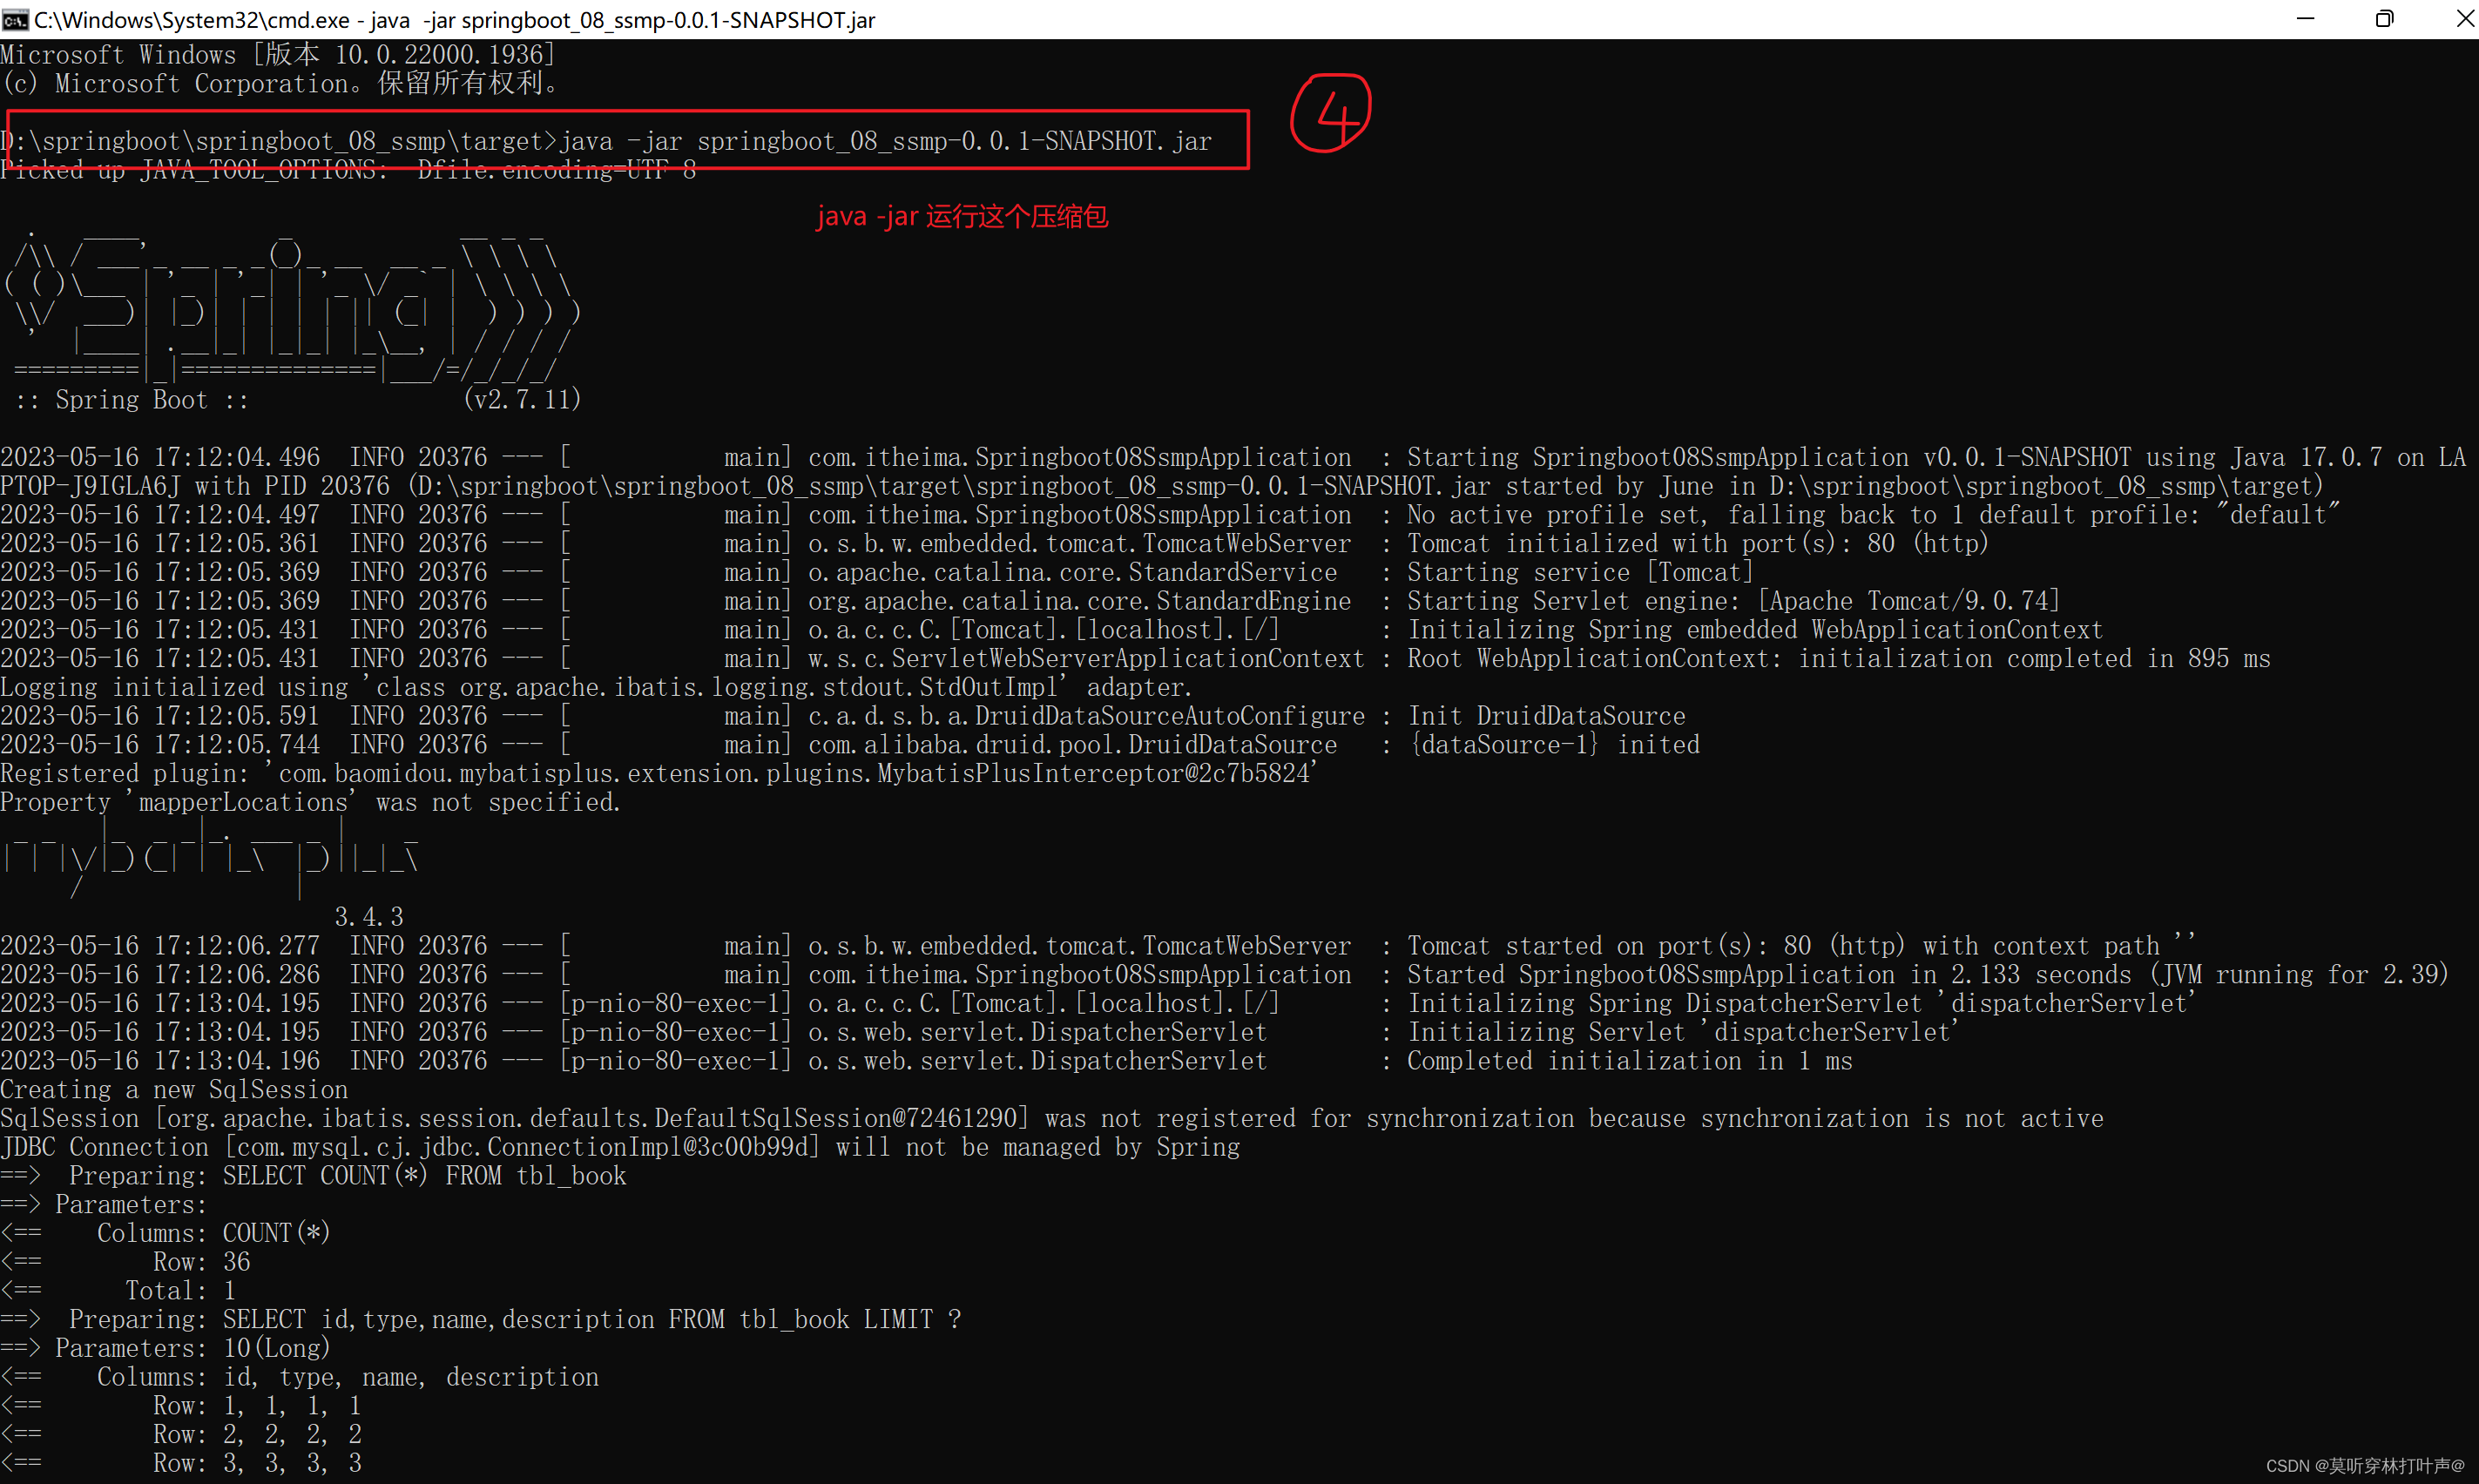
Task: Click the 'Registered plugin: MybatisPlusInterceptor' line
Action: pos(660,773)
